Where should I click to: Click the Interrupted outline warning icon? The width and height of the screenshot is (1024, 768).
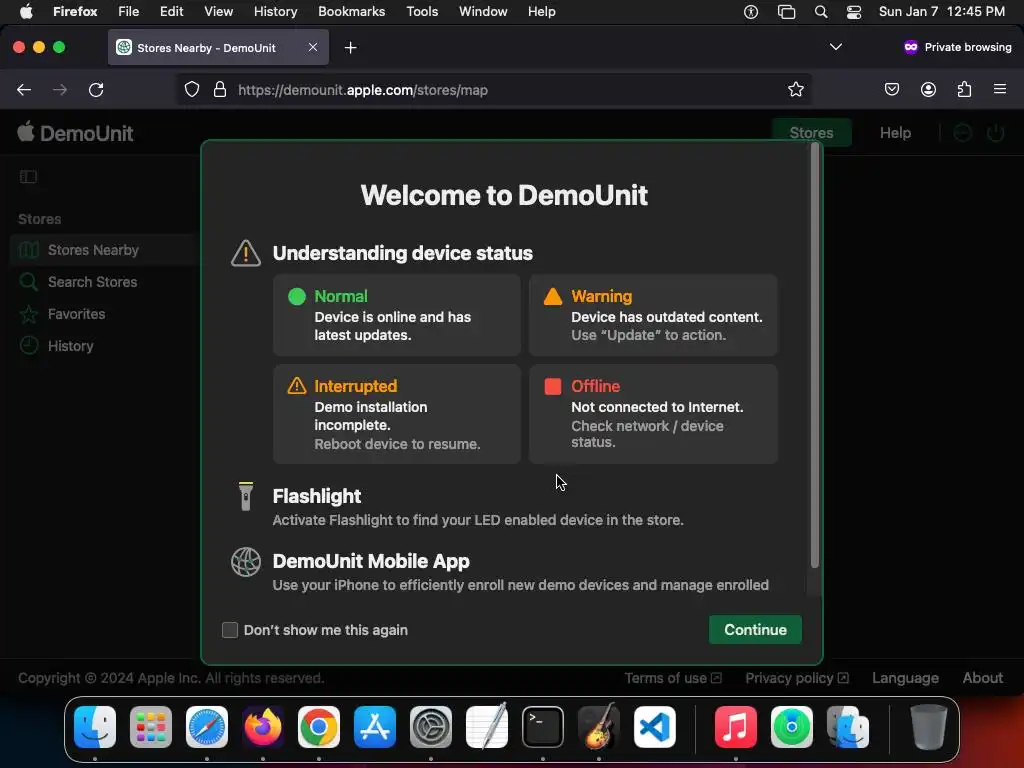(x=296, y=385)
